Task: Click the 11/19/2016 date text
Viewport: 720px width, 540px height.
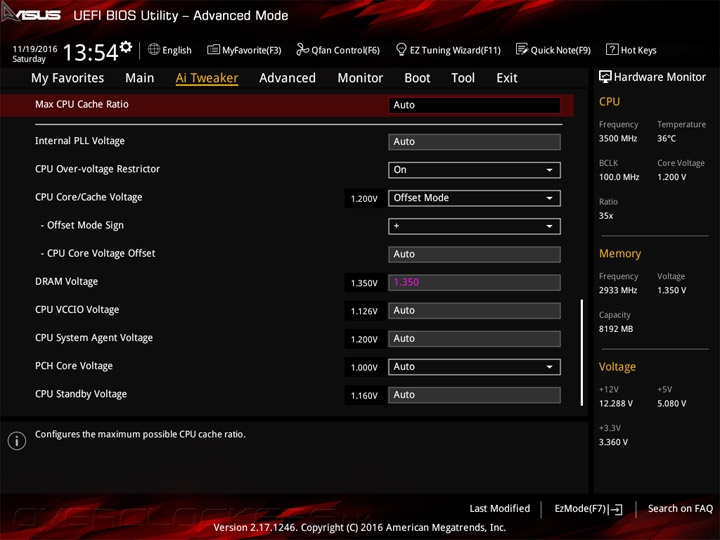Action: click(x=35, y=49)
